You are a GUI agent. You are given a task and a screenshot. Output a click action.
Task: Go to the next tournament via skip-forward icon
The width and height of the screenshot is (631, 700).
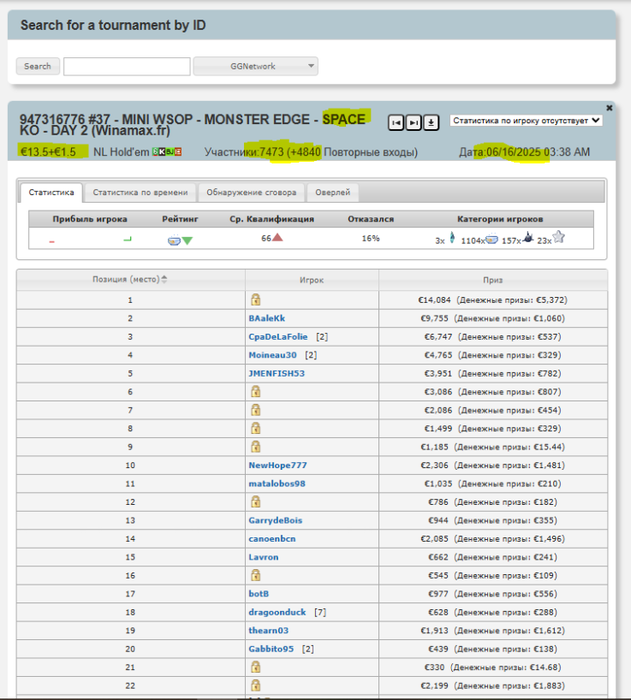tap(414, 122)
